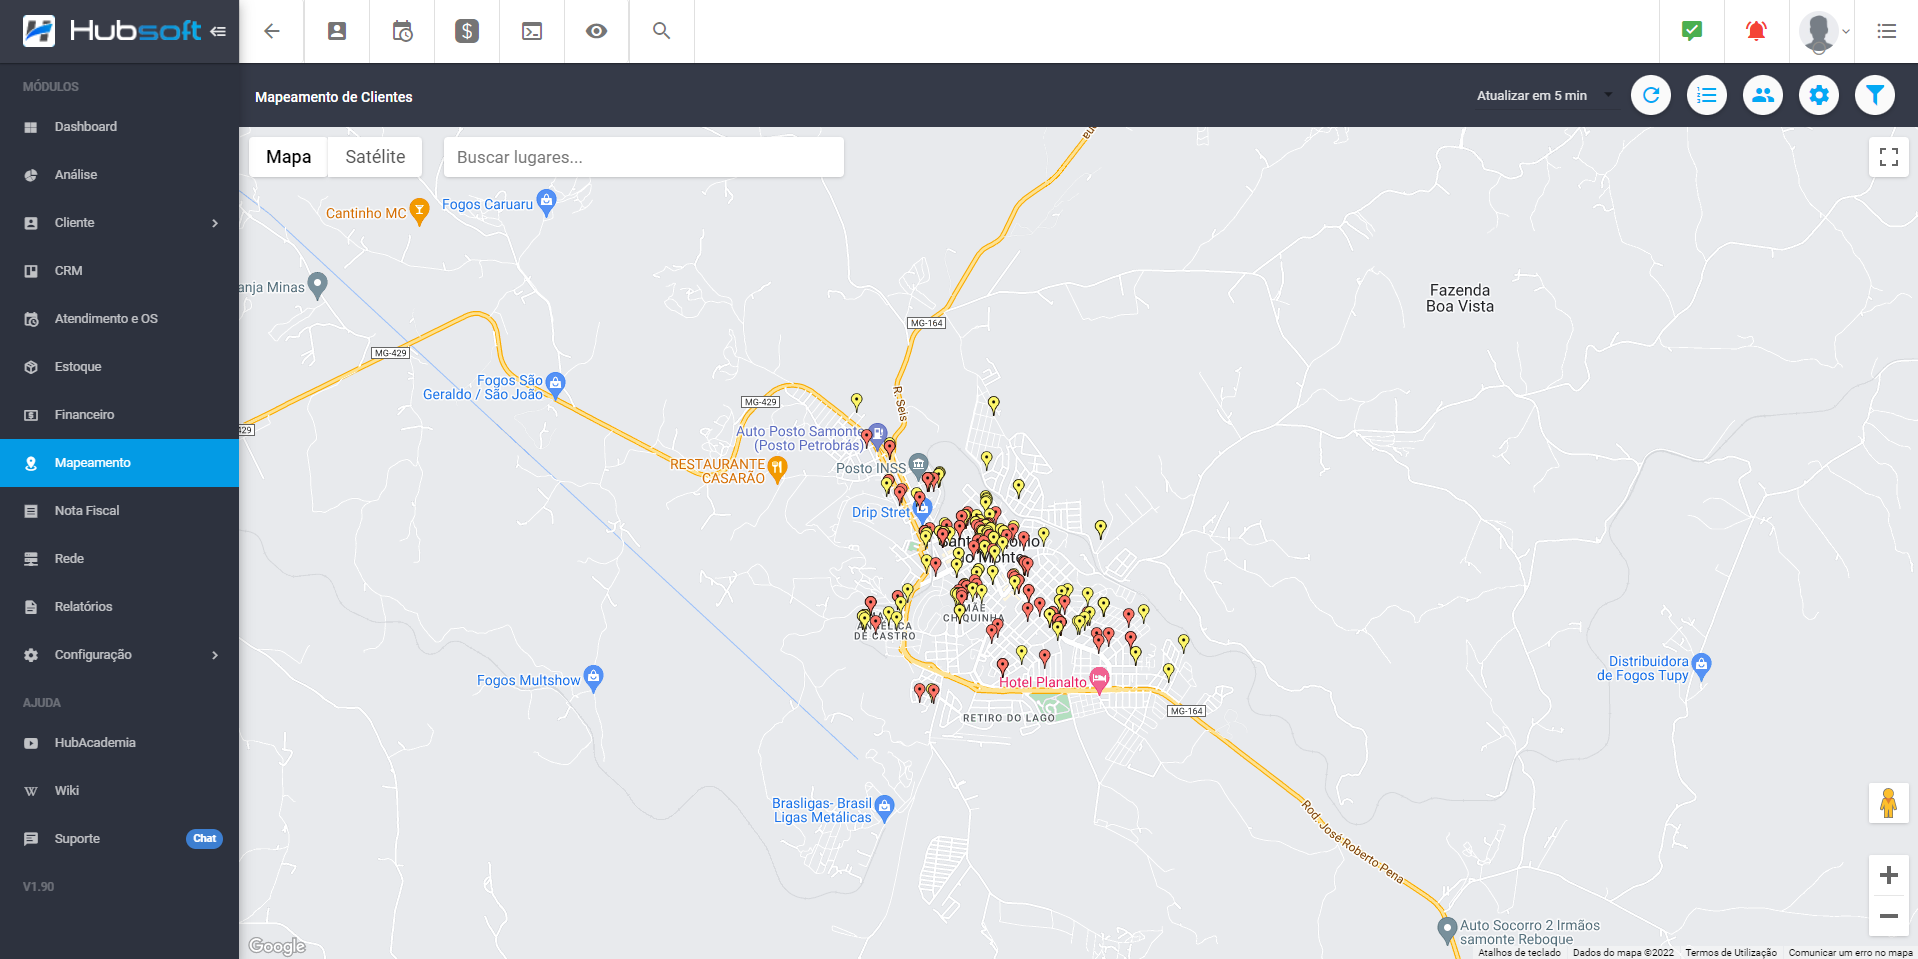The image size is (1918, 959).
Task: Collapse the sidebar with the arrow icon
Action: pyautogui.click(x=218, y=31)
